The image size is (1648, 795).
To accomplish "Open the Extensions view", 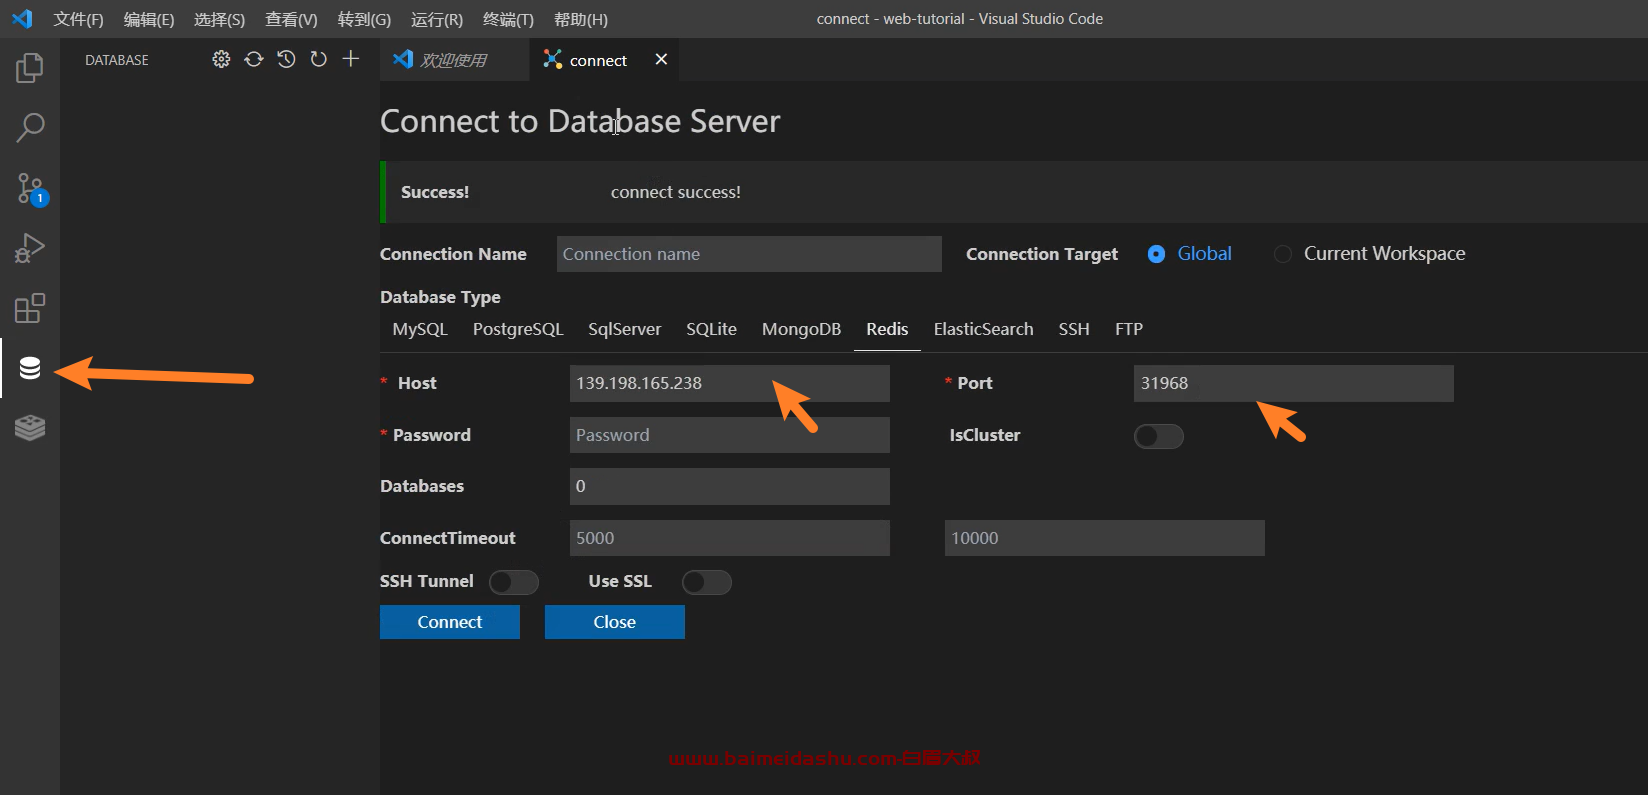I will click(30, 308).
